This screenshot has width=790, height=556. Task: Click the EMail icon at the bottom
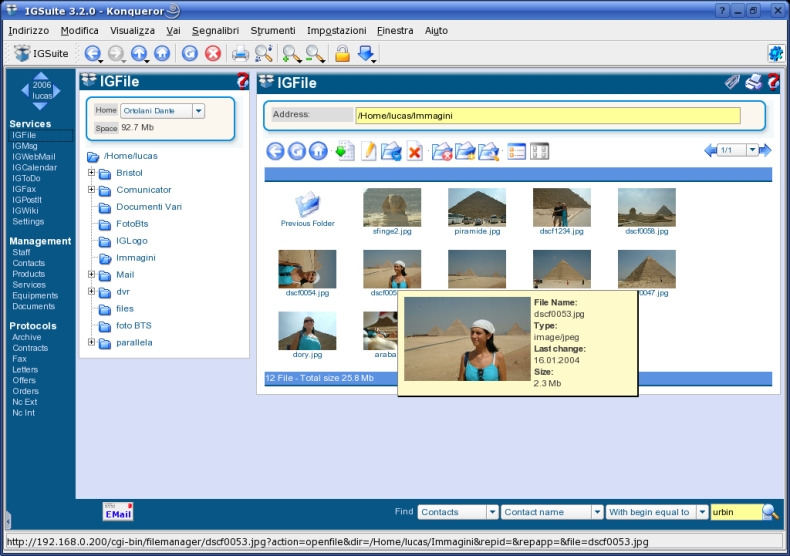[118, 511]
